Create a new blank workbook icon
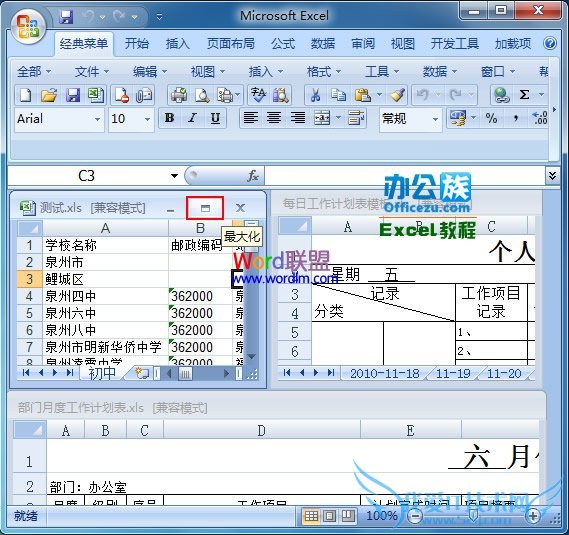Image resolution: width=569 pixels, height=535 pixels. 25,95
